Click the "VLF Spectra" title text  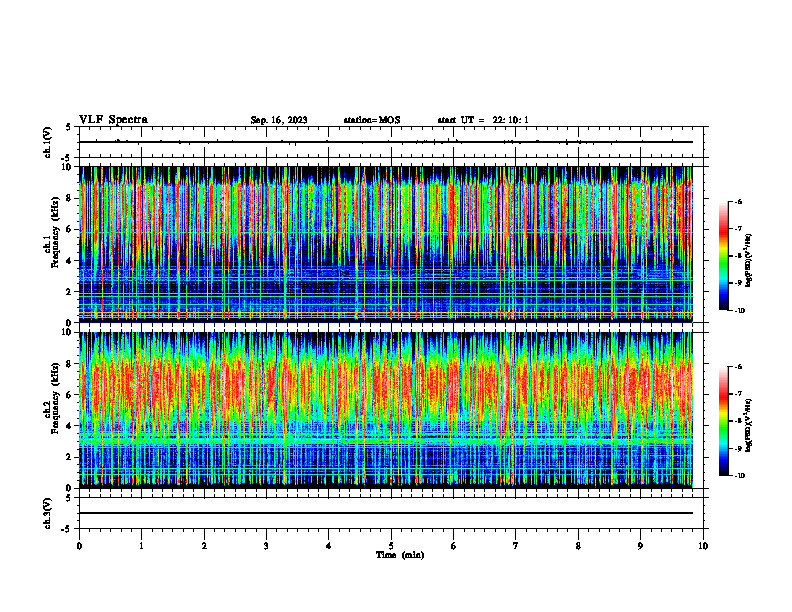point(113,120)
